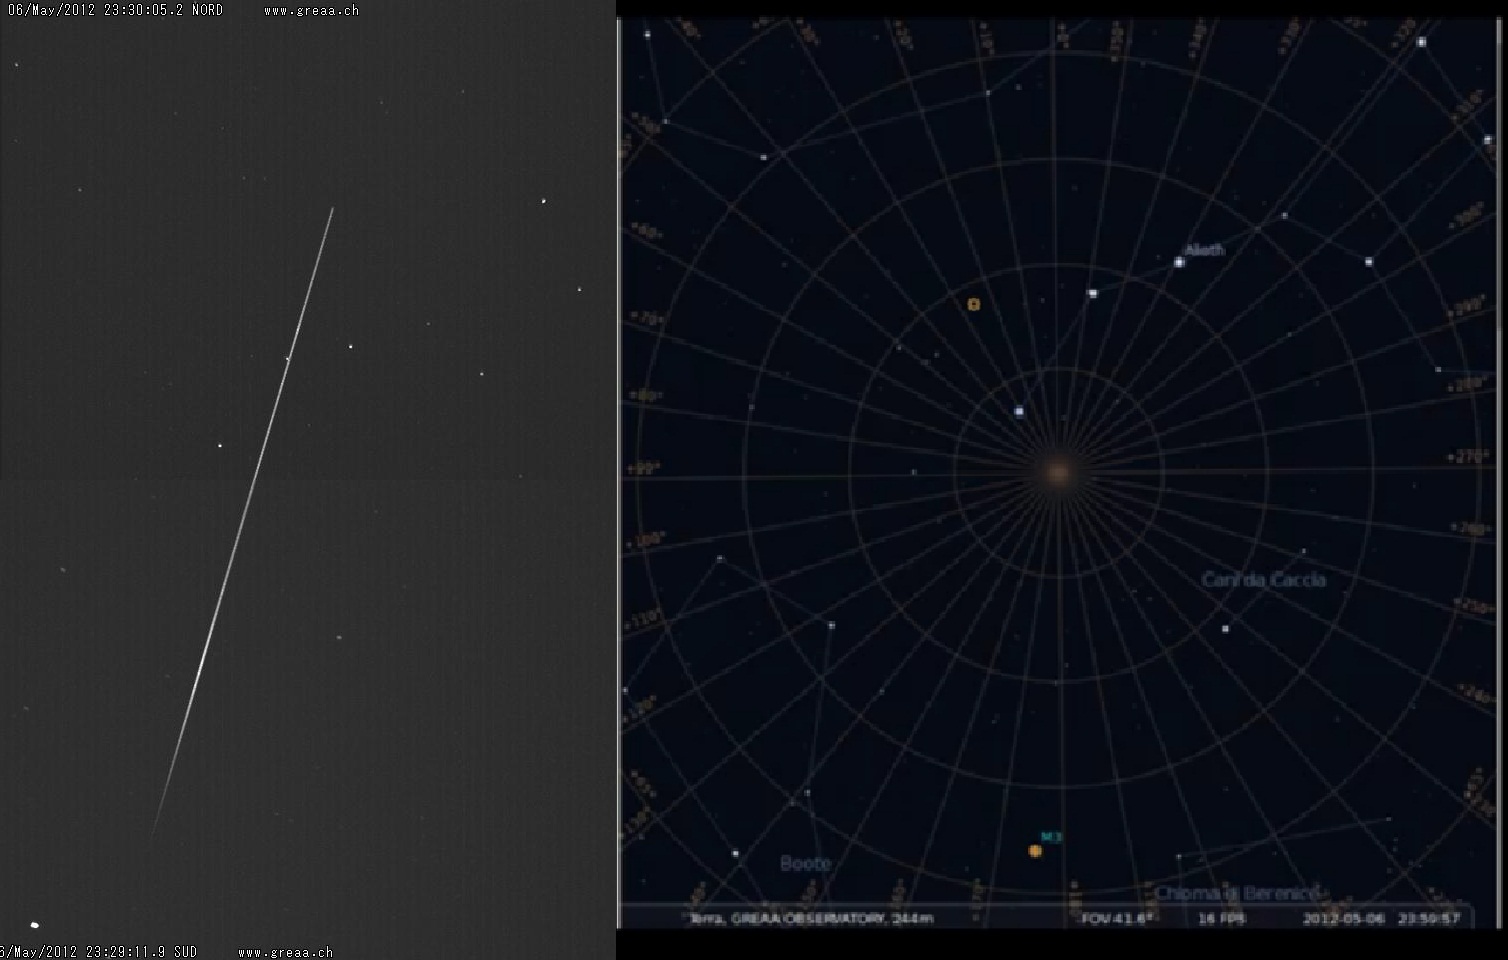Select the bright star nearest the zenith glow

1019,411
